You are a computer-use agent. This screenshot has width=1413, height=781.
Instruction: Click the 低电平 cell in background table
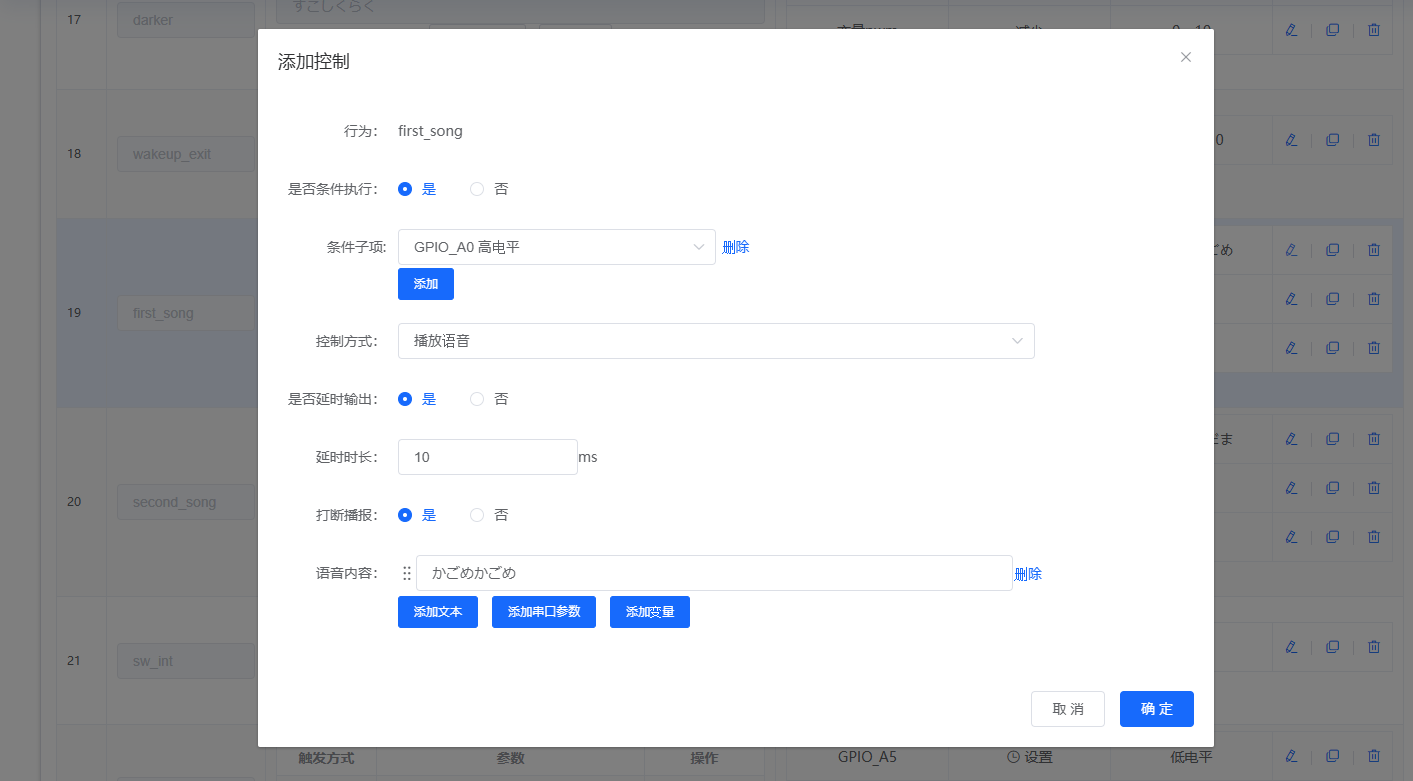click(1191, 758)
